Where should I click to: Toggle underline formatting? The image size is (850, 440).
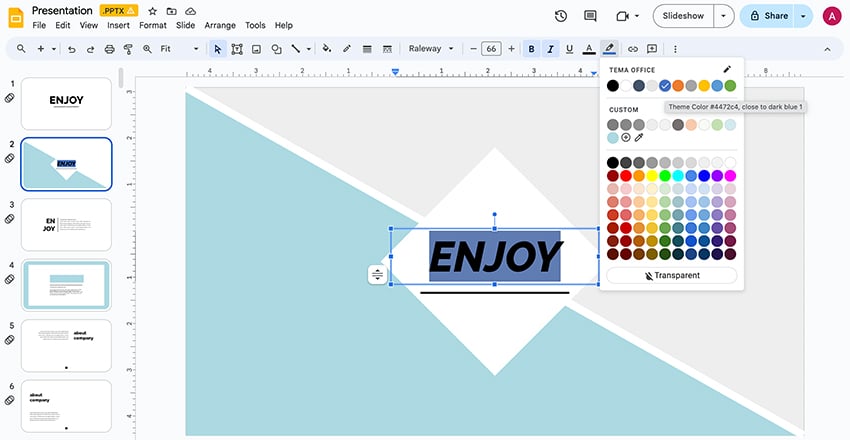[569, 48]
